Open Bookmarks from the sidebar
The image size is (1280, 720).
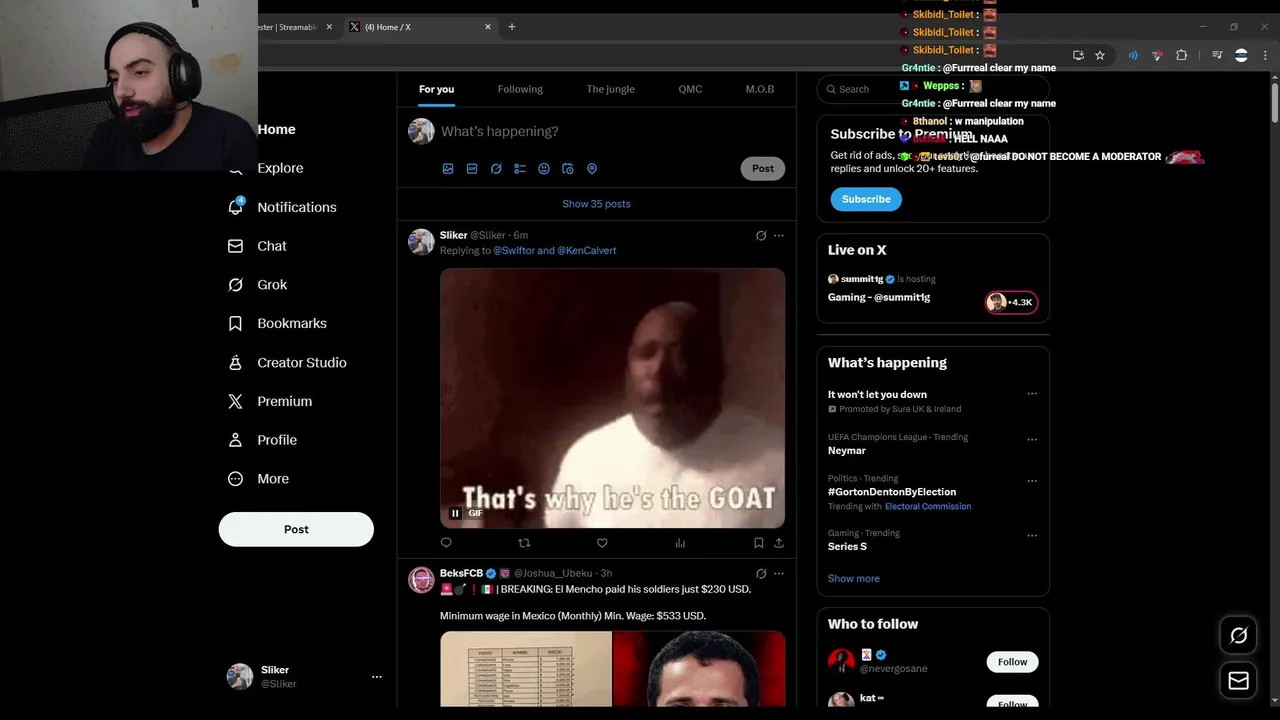tap(278, 323)
